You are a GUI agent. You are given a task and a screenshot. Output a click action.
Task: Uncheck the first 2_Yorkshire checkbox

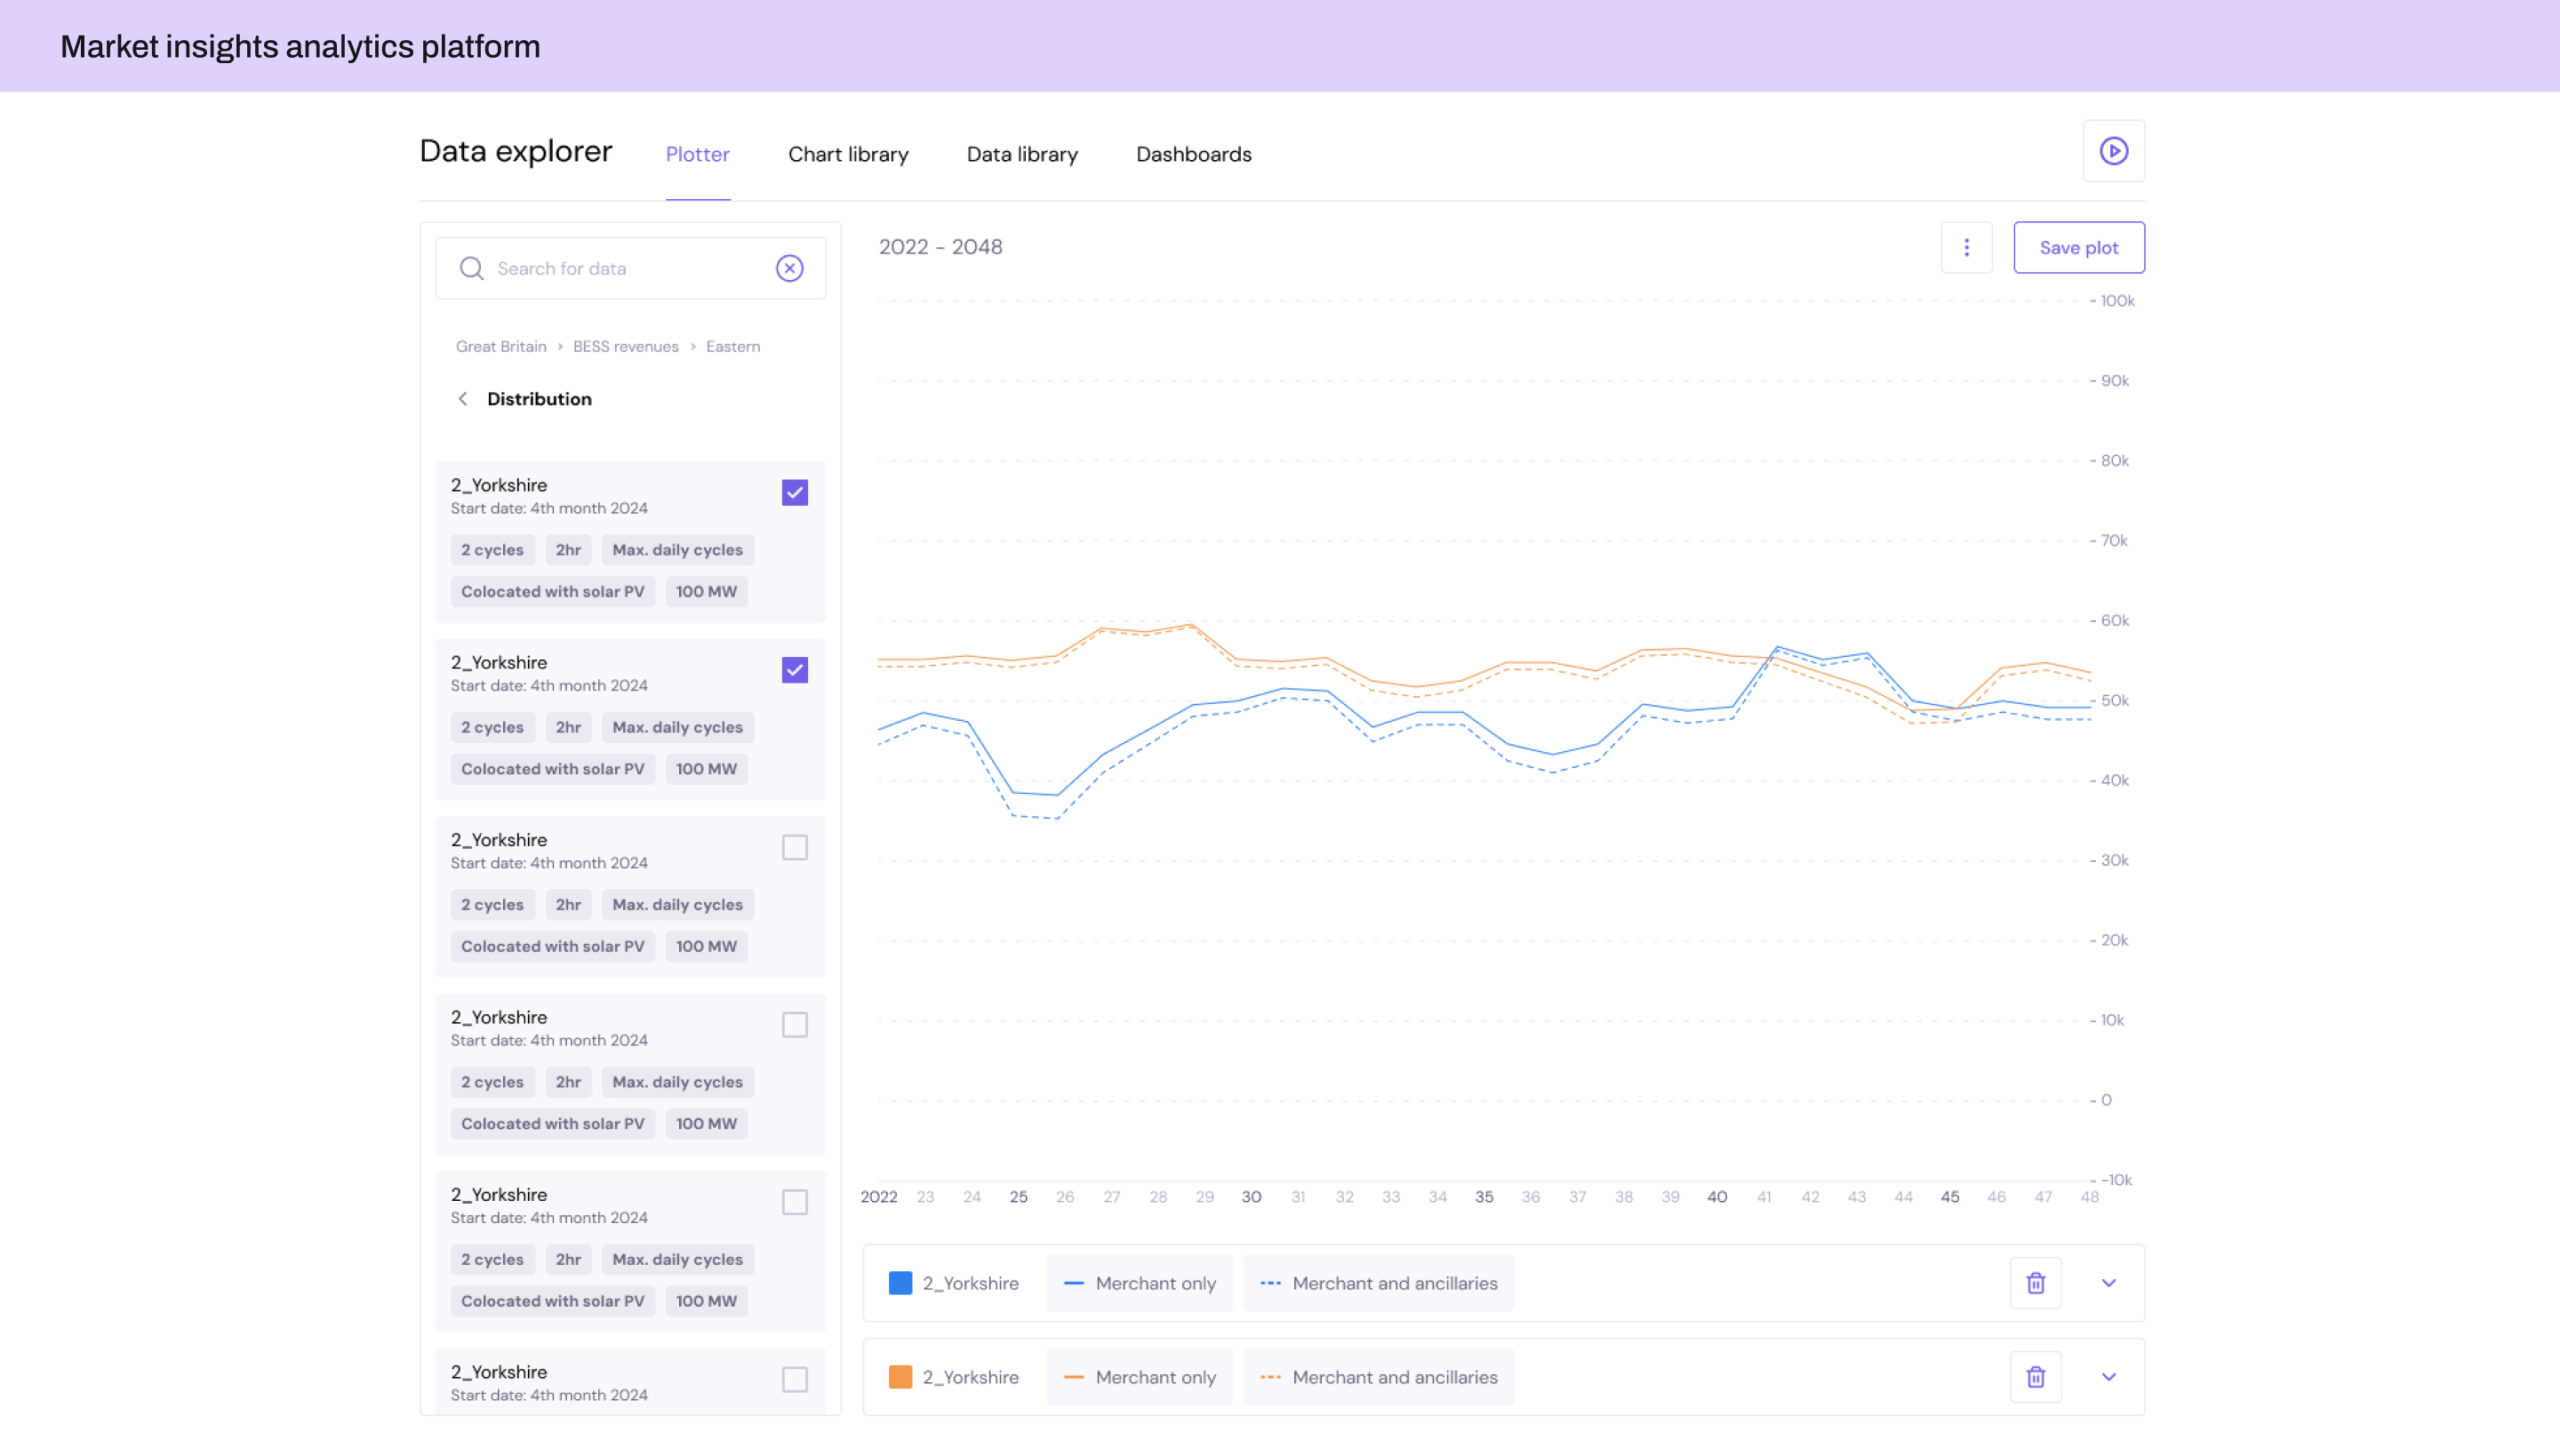(x=794, y=493)
